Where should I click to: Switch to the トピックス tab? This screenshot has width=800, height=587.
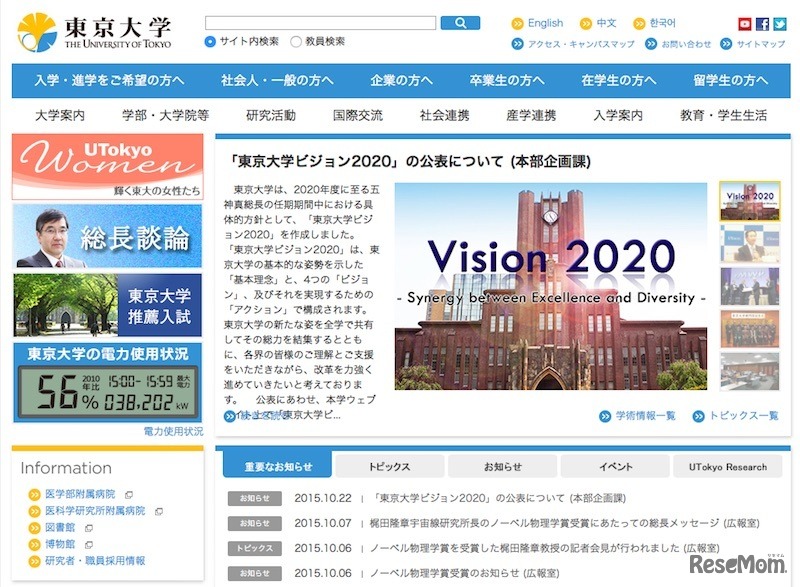point(389,467)
